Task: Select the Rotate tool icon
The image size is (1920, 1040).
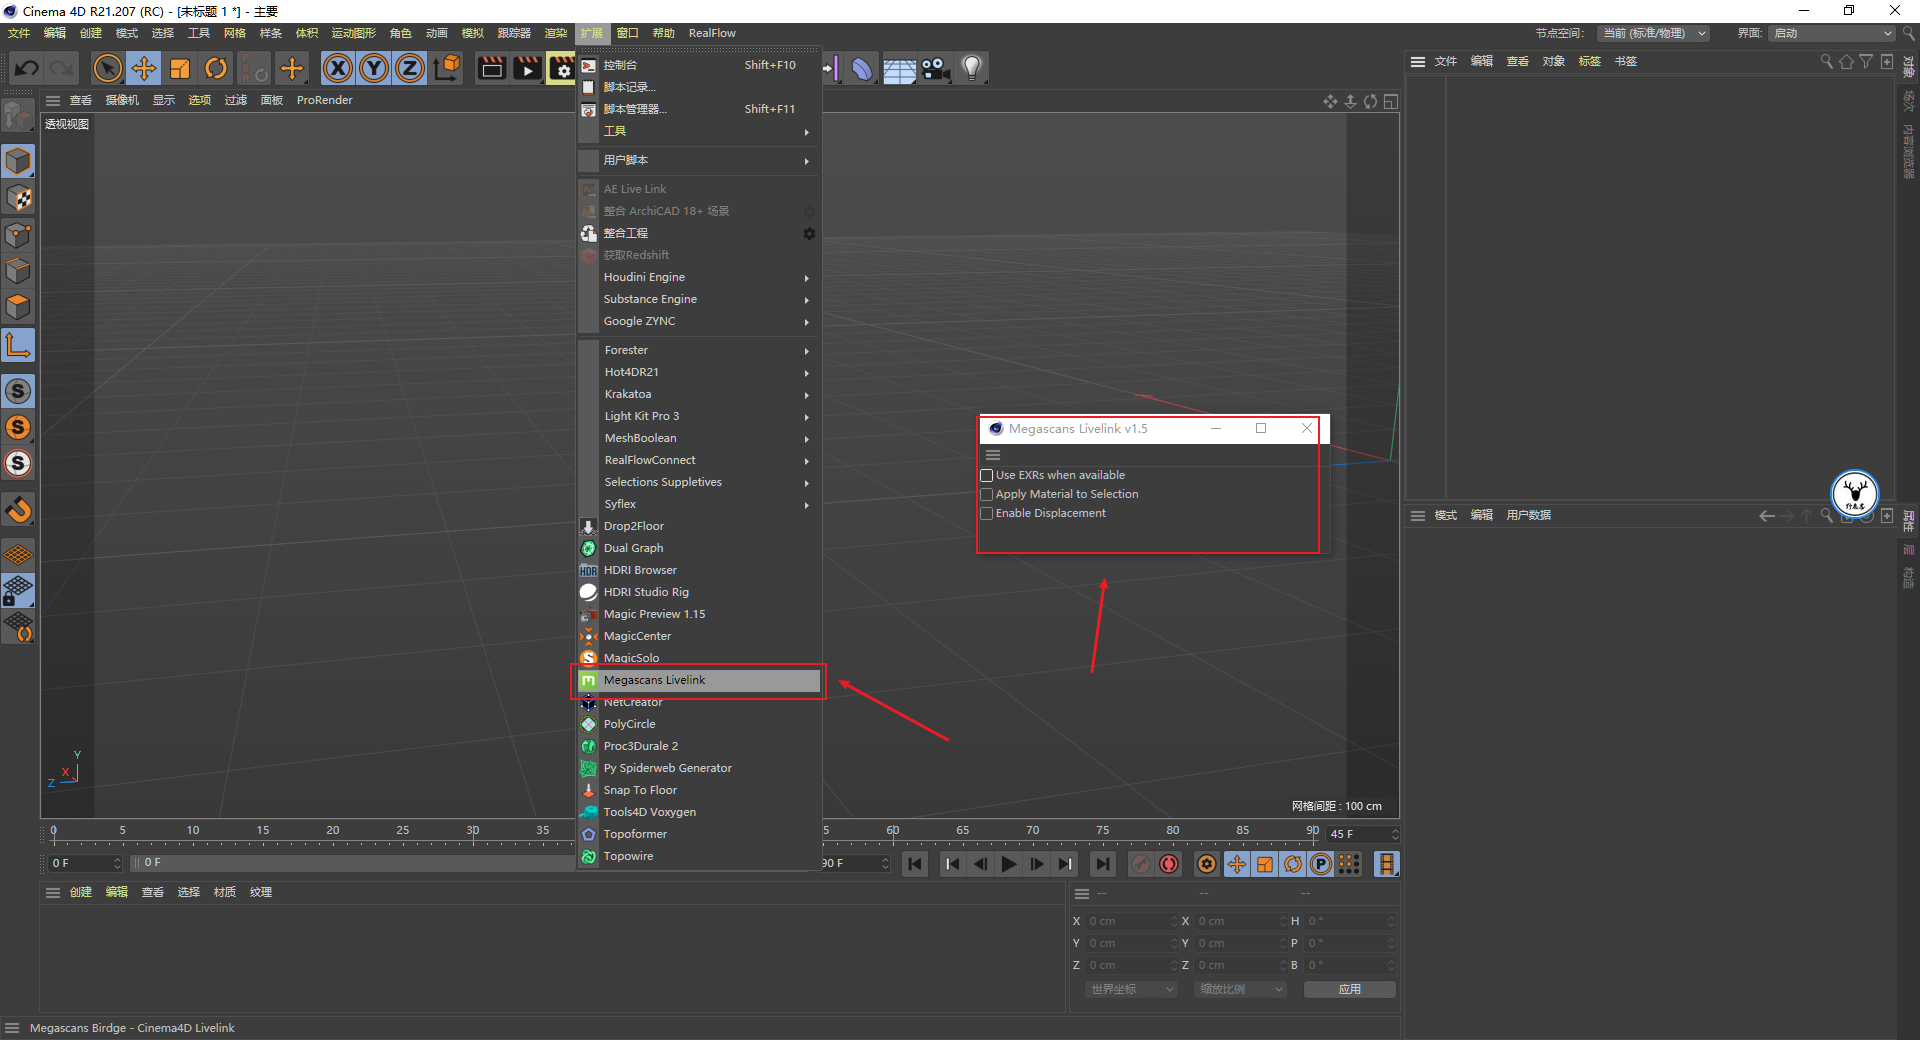Action: click(216, 68)
